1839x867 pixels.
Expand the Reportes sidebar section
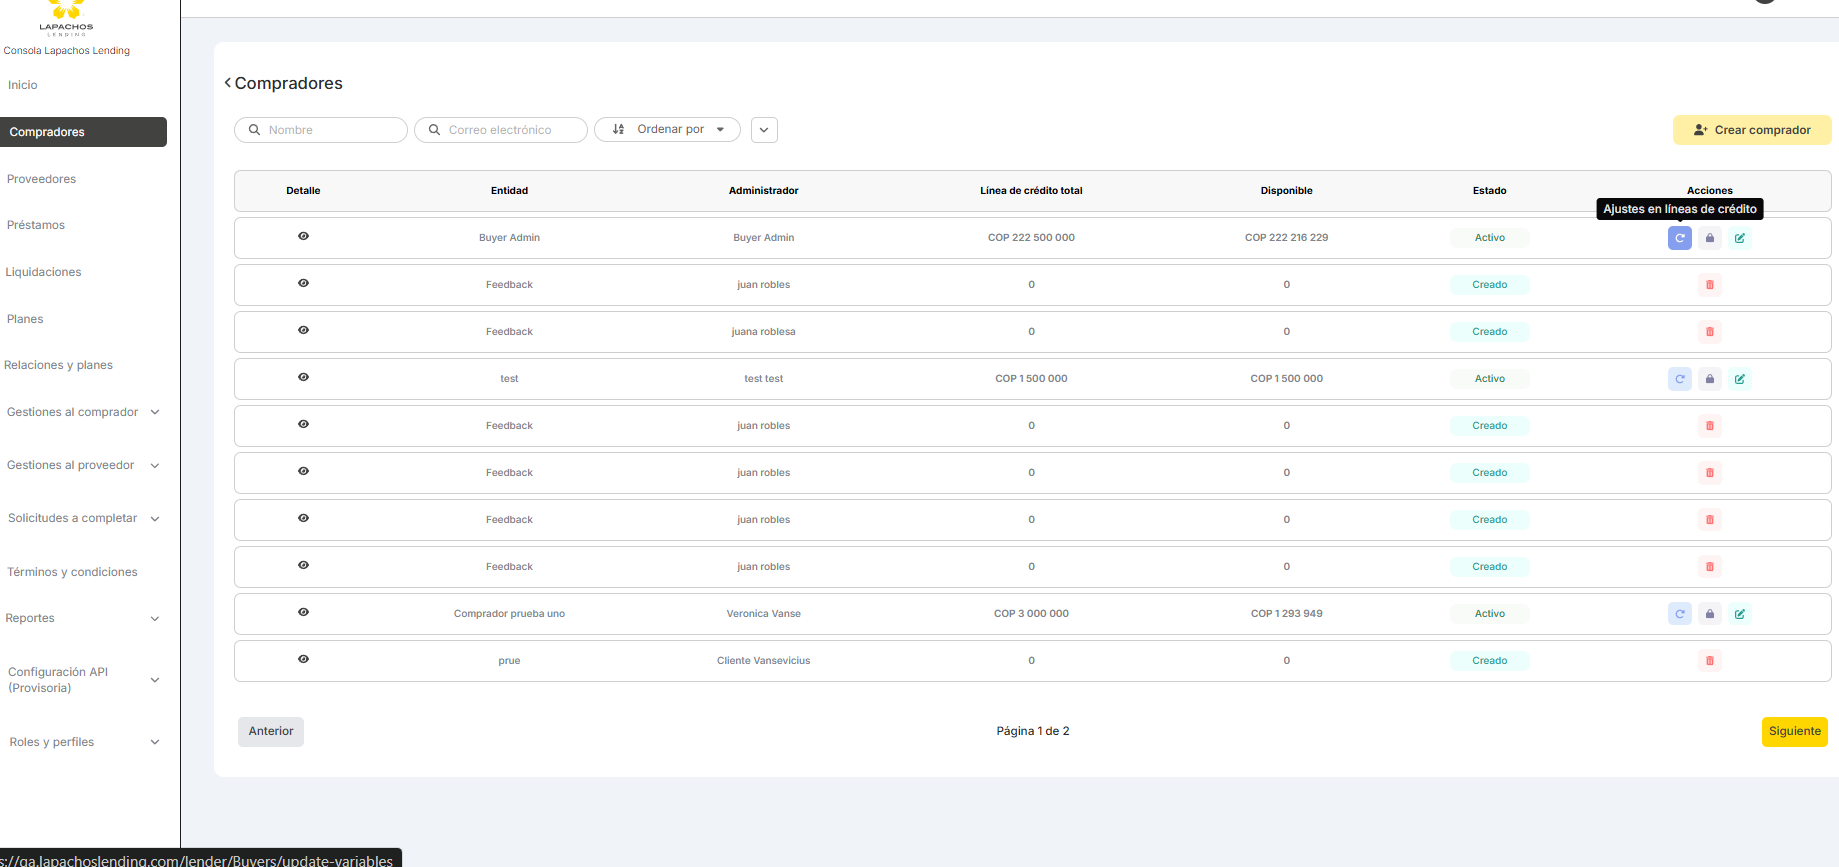click(x=82, y=618)
